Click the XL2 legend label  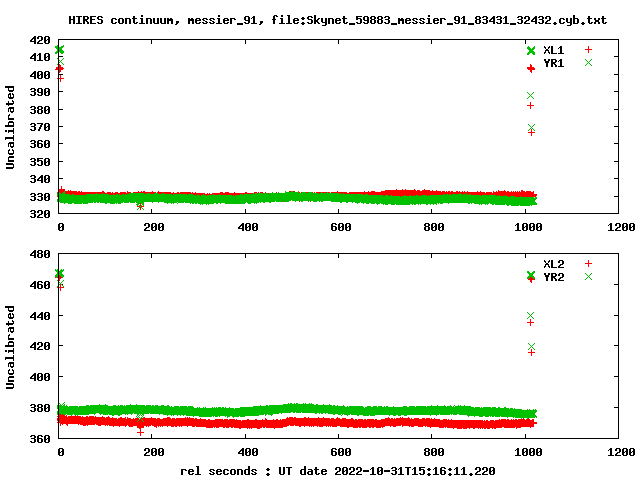[553, 264]
